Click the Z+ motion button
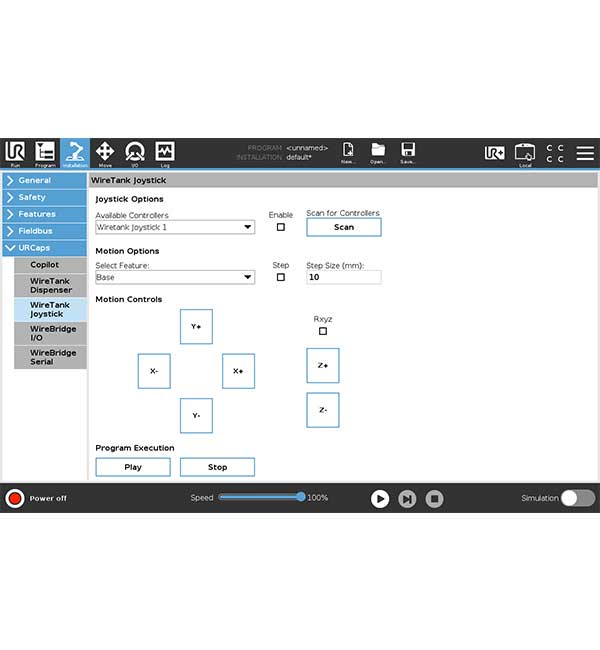 [x=323, y=366]
